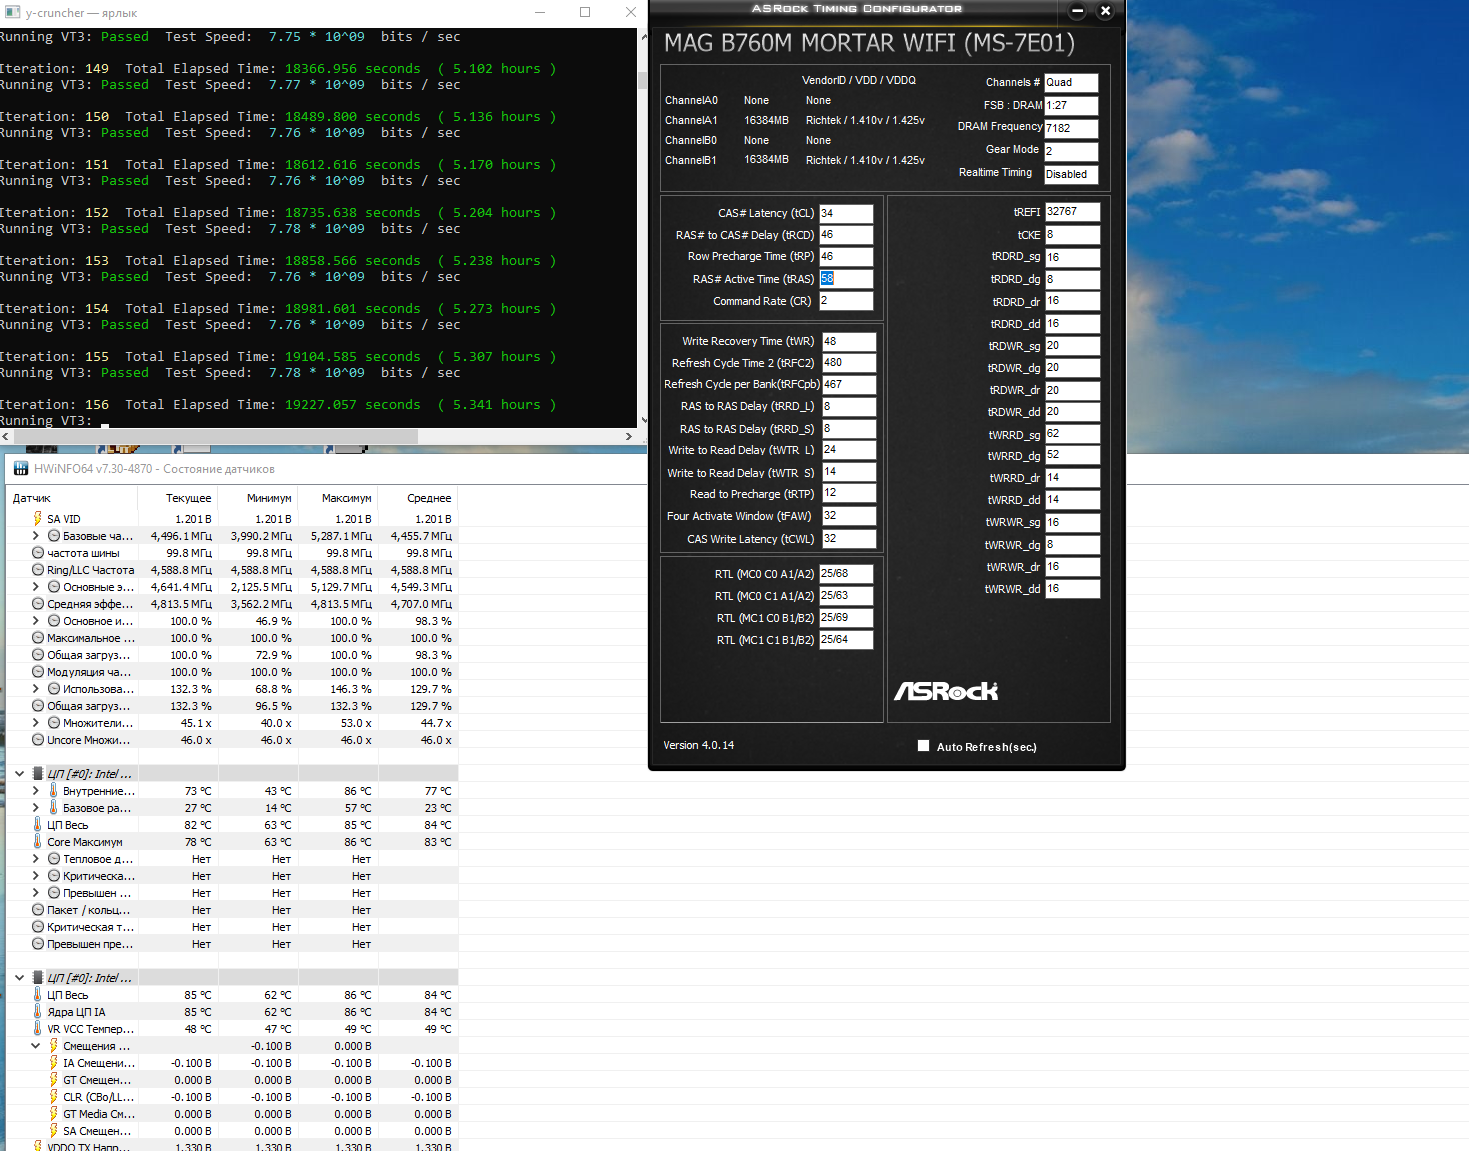Click the icon beside Превышен пре... row
The width and height of the screenshot is (1469, 1151).
click(38, 944)
